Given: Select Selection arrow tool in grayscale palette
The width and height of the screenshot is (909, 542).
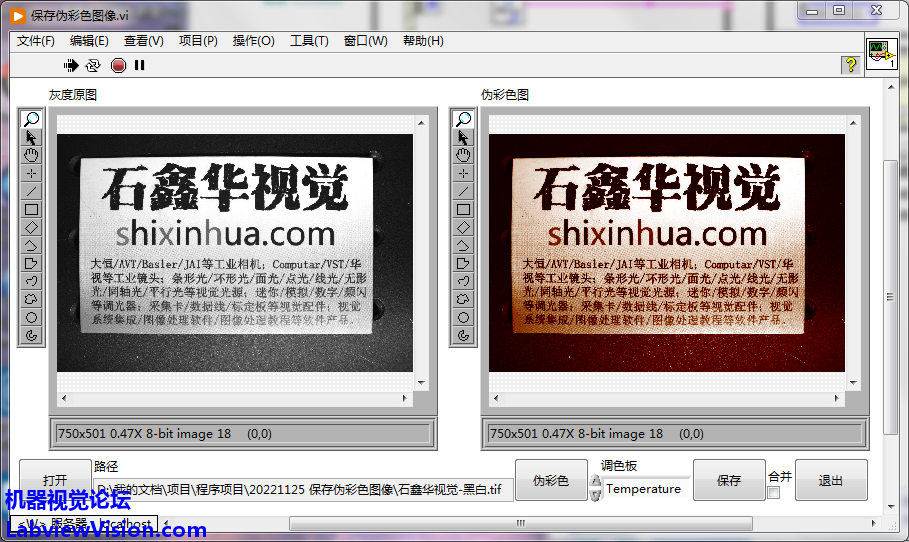Looking at the screenshot, I should pyautogui.click(x=31, y=137).
